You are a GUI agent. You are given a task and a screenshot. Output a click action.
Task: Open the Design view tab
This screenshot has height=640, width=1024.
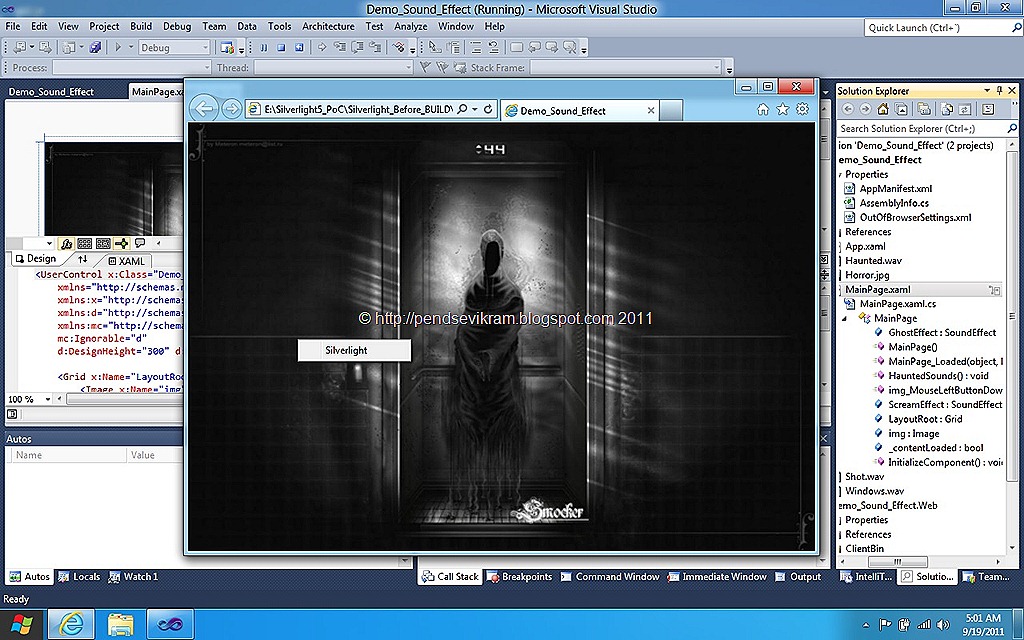(x=36, y=259)
